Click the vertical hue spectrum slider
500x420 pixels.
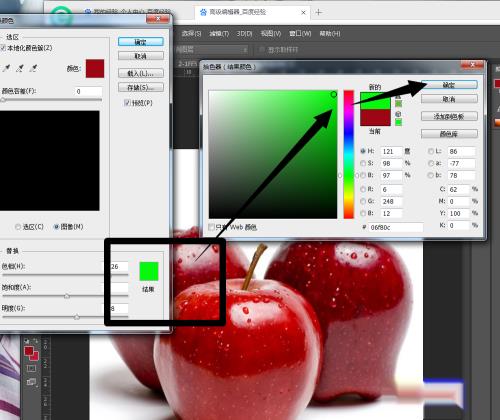(x=349, y=154)
